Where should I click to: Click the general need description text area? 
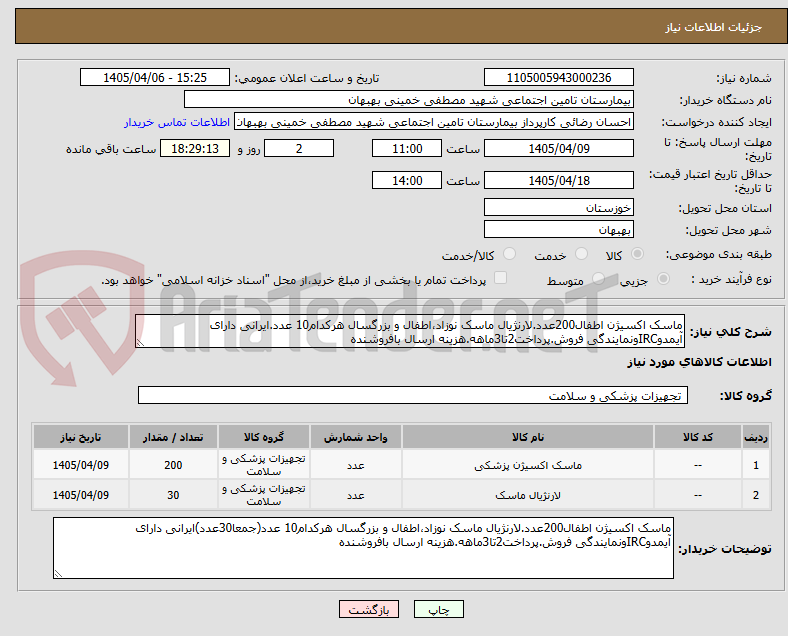pyautogui.click(x=410, y=332)
